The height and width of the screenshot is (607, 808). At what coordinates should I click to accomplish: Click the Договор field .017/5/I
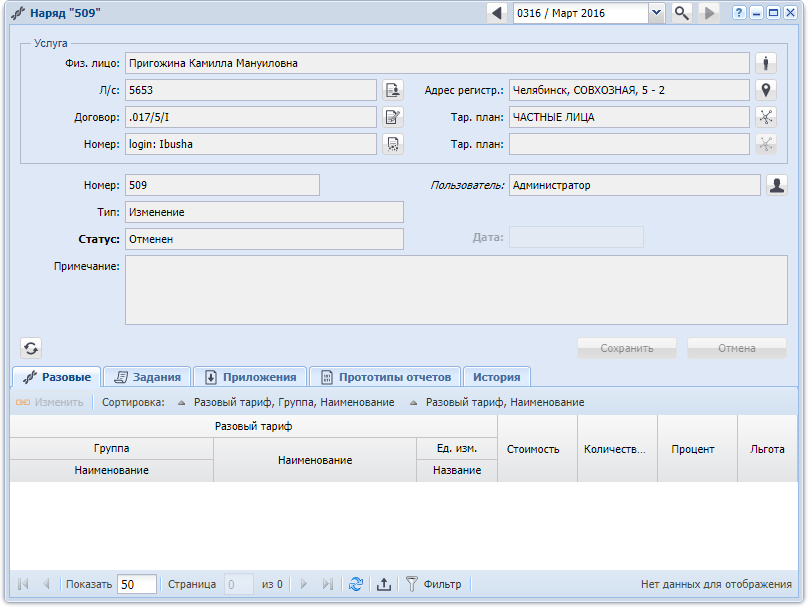click(x=250, y=117)
